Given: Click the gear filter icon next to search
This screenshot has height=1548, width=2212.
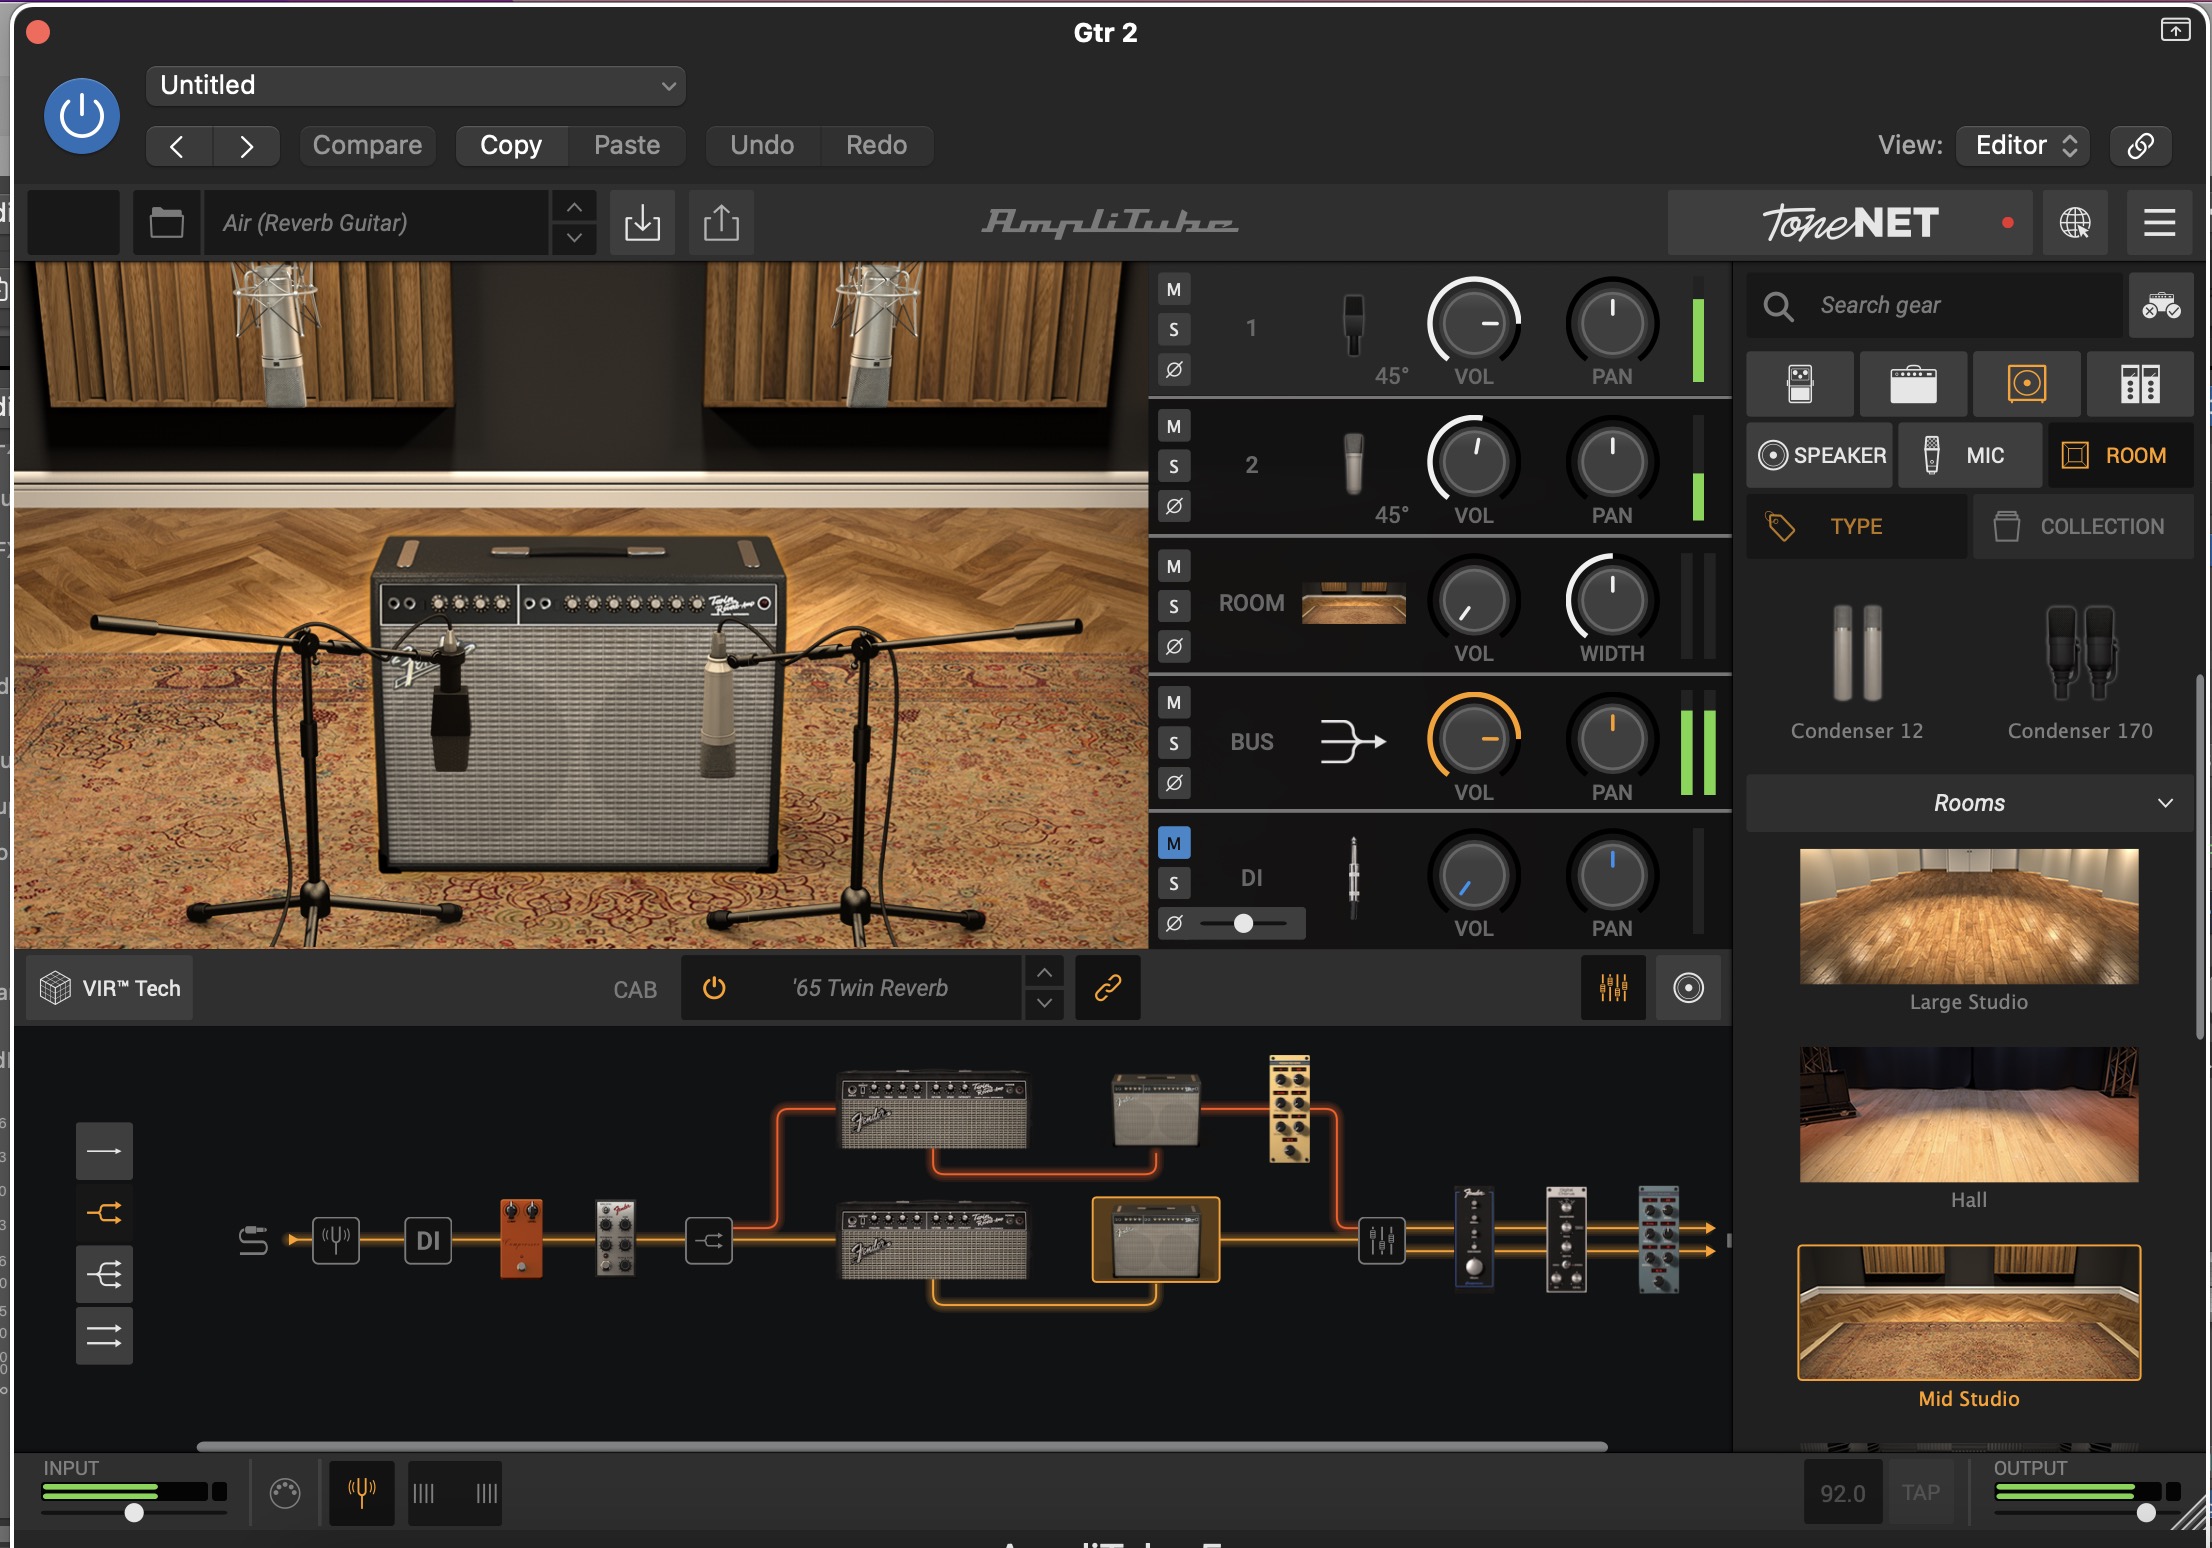Looking at the screenshot, I should coord(2161,305).
